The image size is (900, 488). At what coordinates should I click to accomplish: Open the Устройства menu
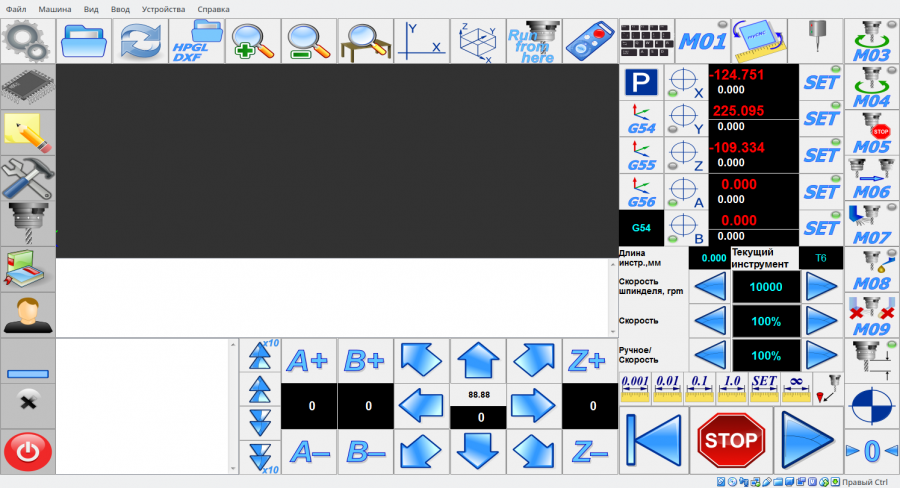[163, 8]
